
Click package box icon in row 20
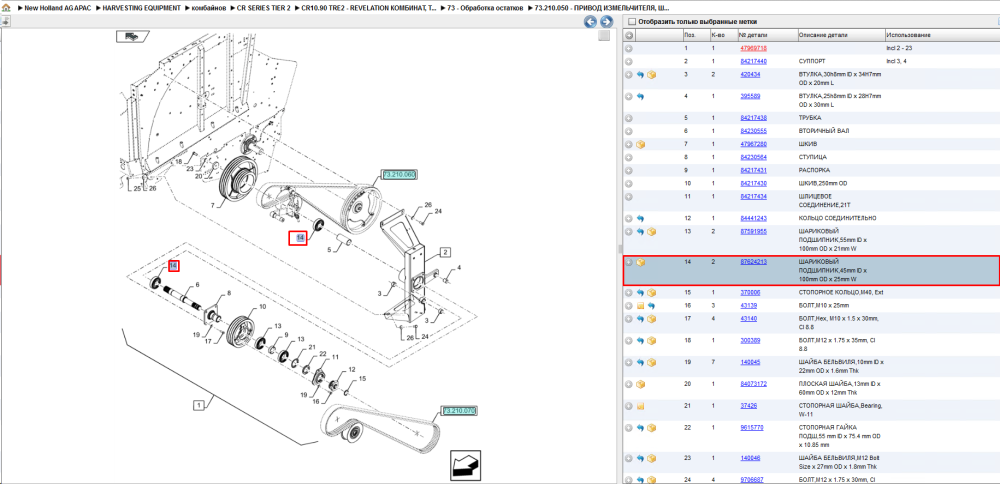click(641, 384)
